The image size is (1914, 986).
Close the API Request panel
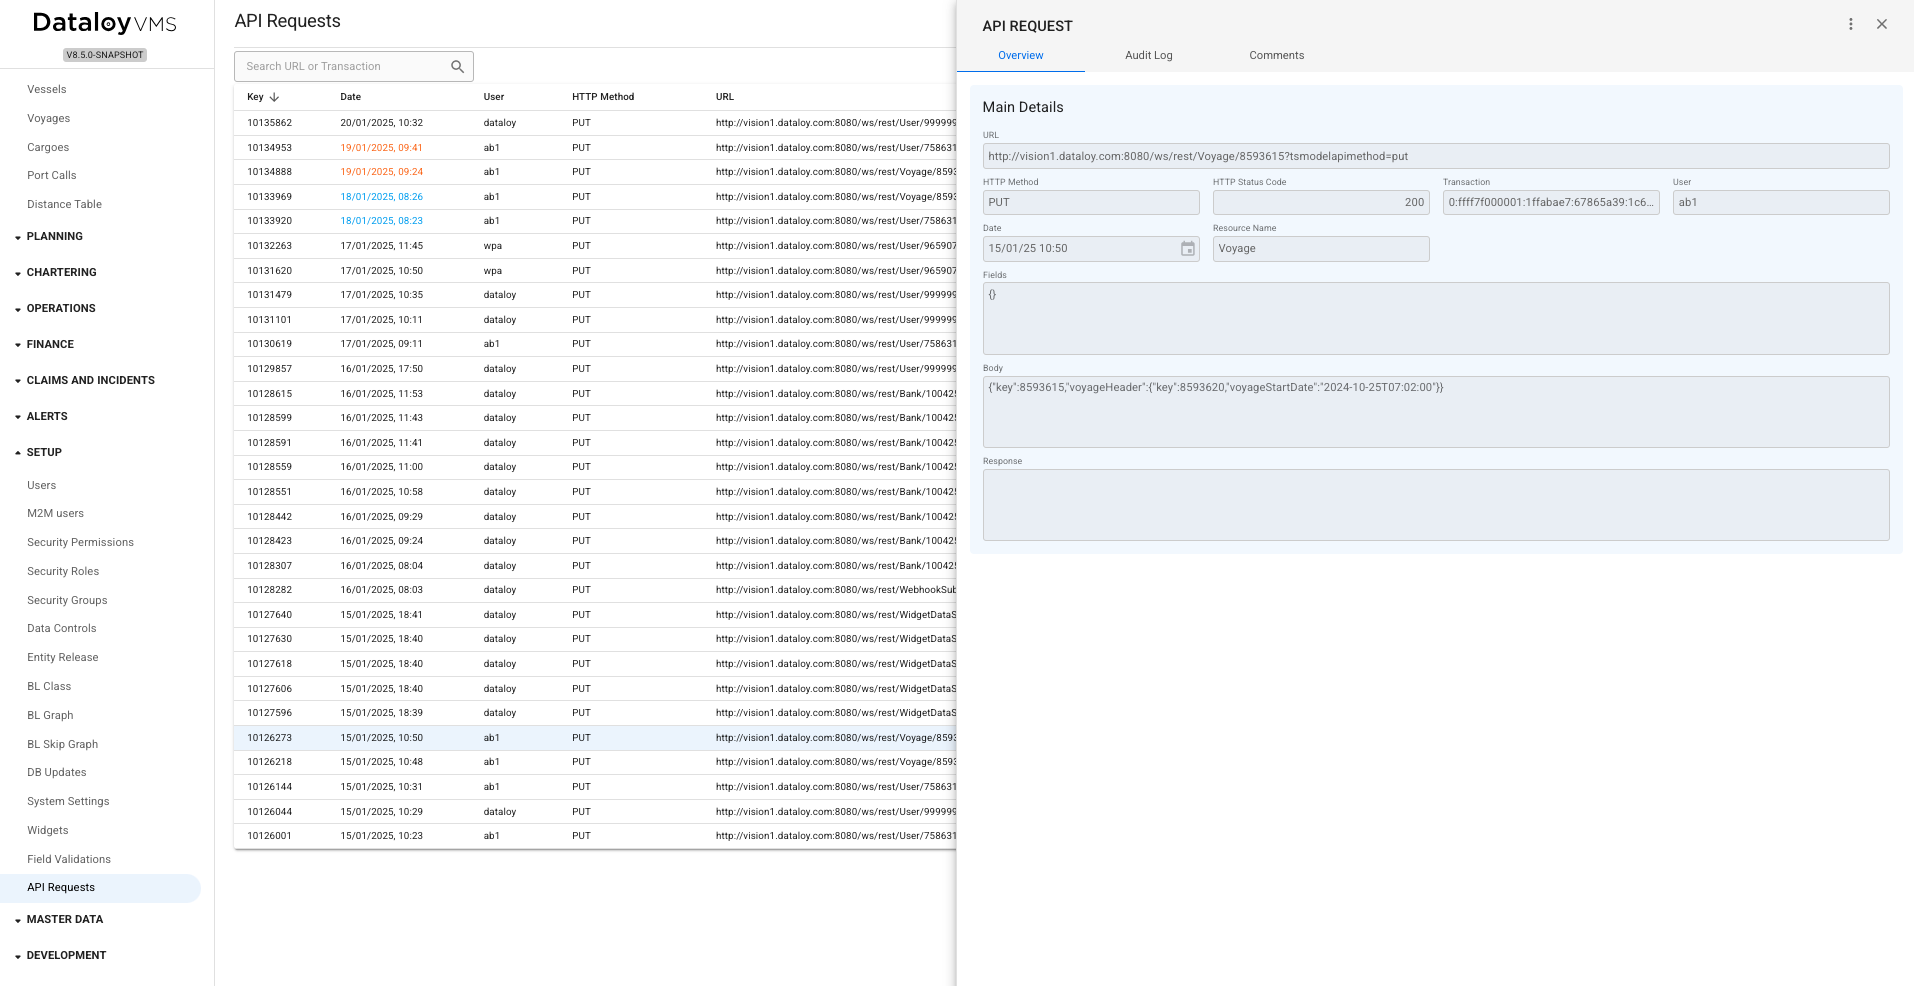1881,24
